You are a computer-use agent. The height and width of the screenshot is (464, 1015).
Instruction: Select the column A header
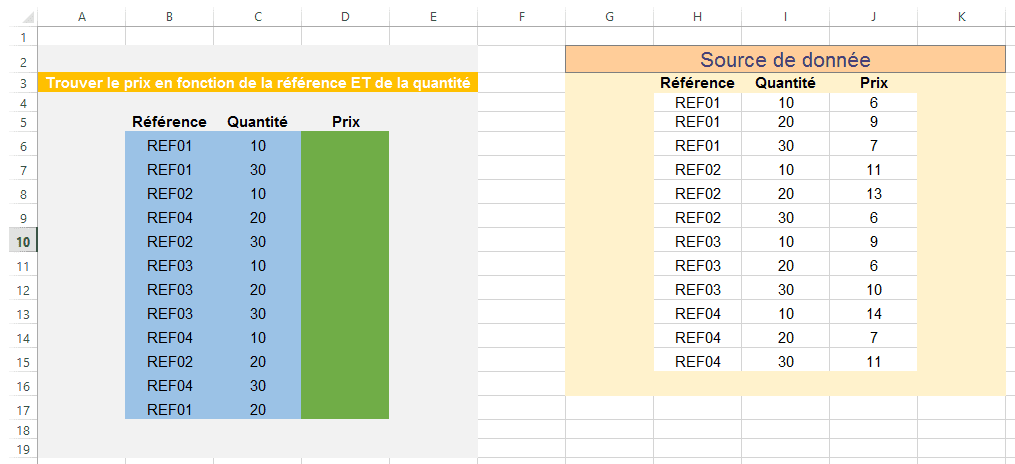(x=81, y=17)
